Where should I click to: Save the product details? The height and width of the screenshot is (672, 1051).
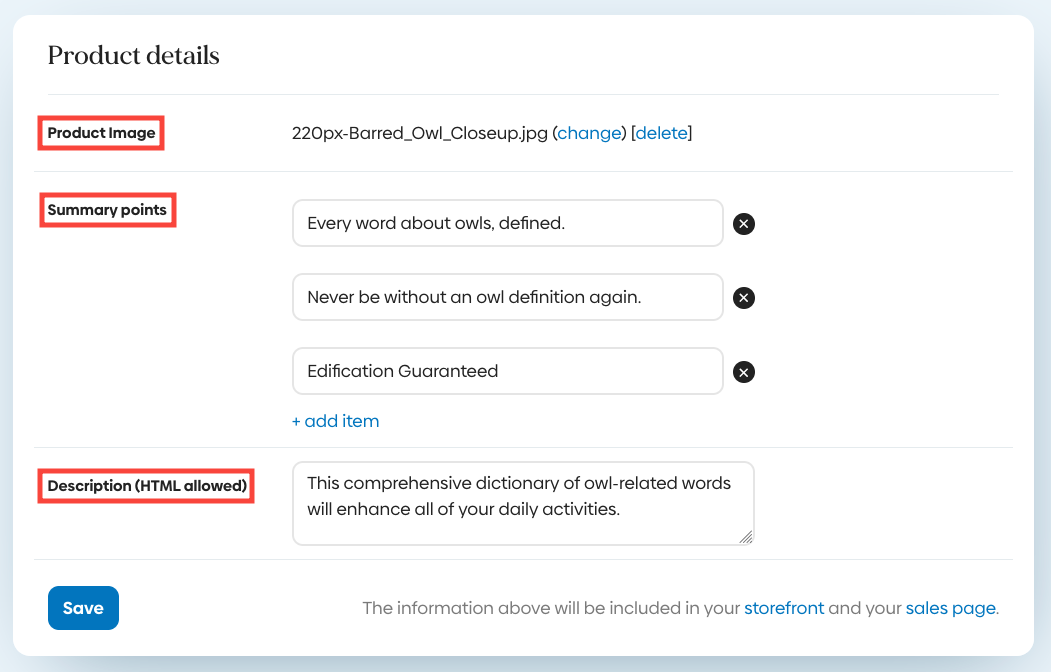[x=83, y=608]
